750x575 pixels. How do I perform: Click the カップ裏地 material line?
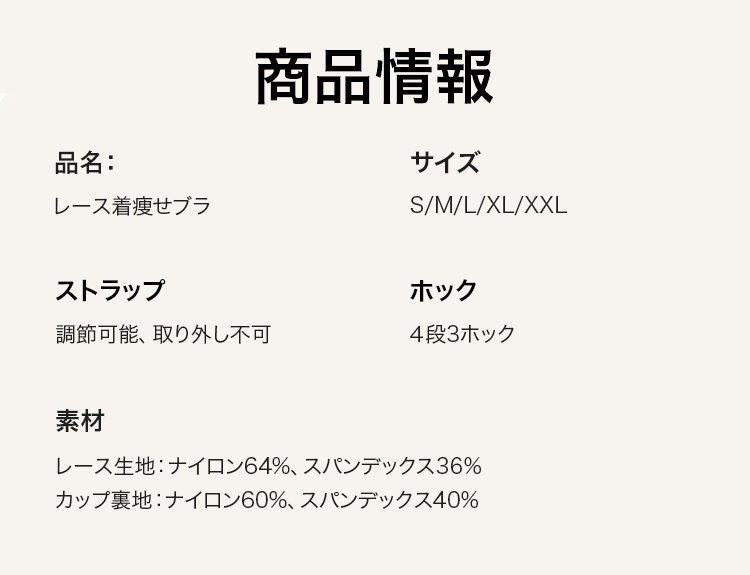[267, 500]
